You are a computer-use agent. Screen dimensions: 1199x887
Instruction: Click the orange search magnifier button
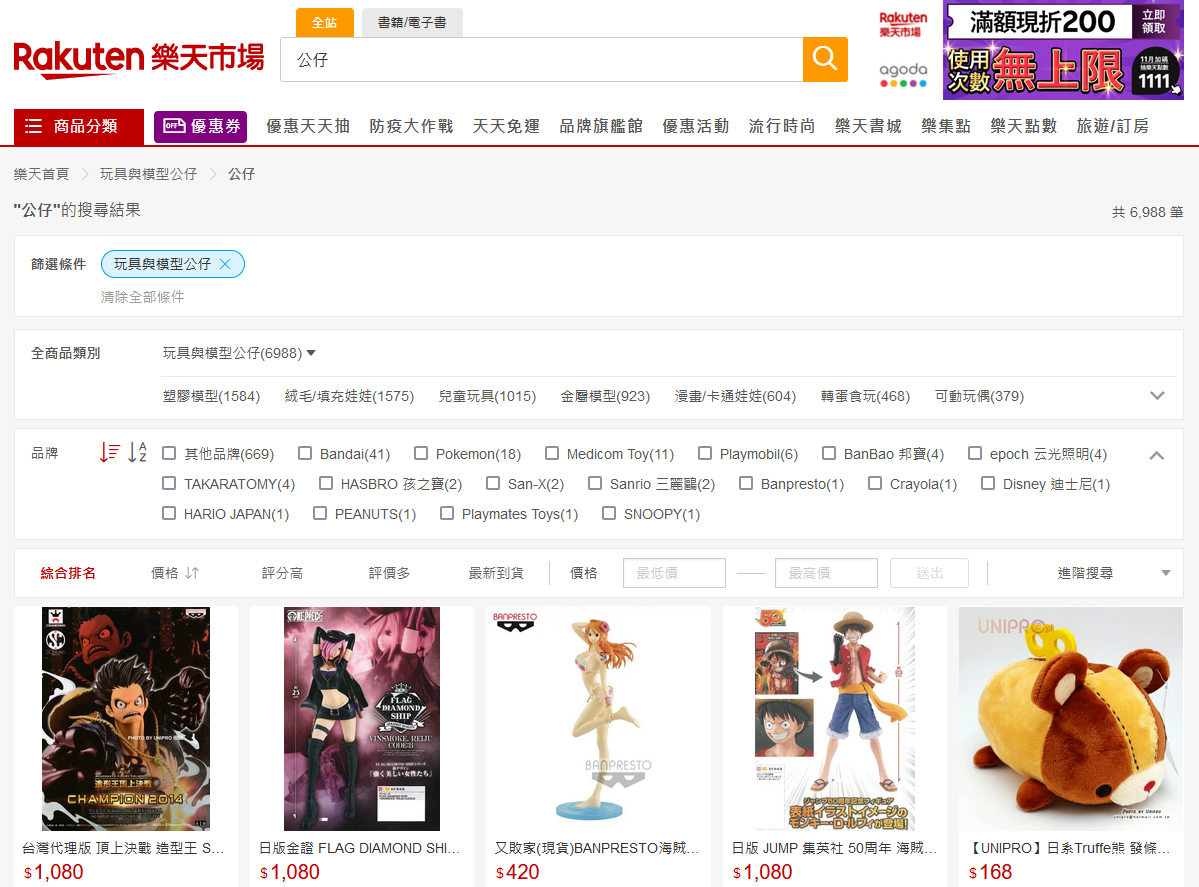click(825, 59)
